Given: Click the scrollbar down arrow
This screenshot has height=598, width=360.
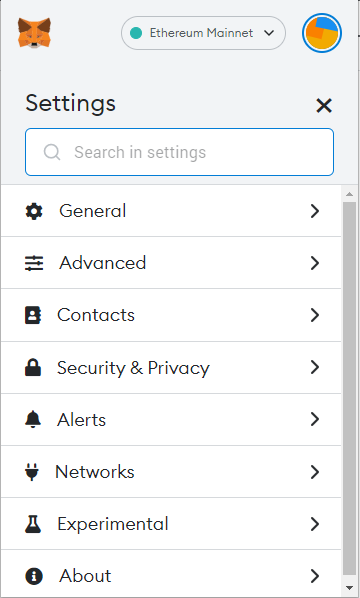Looking at the screenshot, I should click(349, 588).
